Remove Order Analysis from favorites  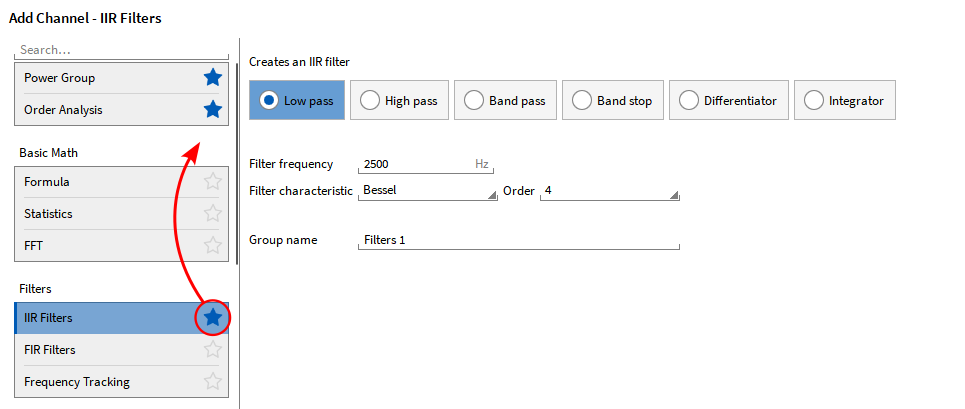coord(212,110)
